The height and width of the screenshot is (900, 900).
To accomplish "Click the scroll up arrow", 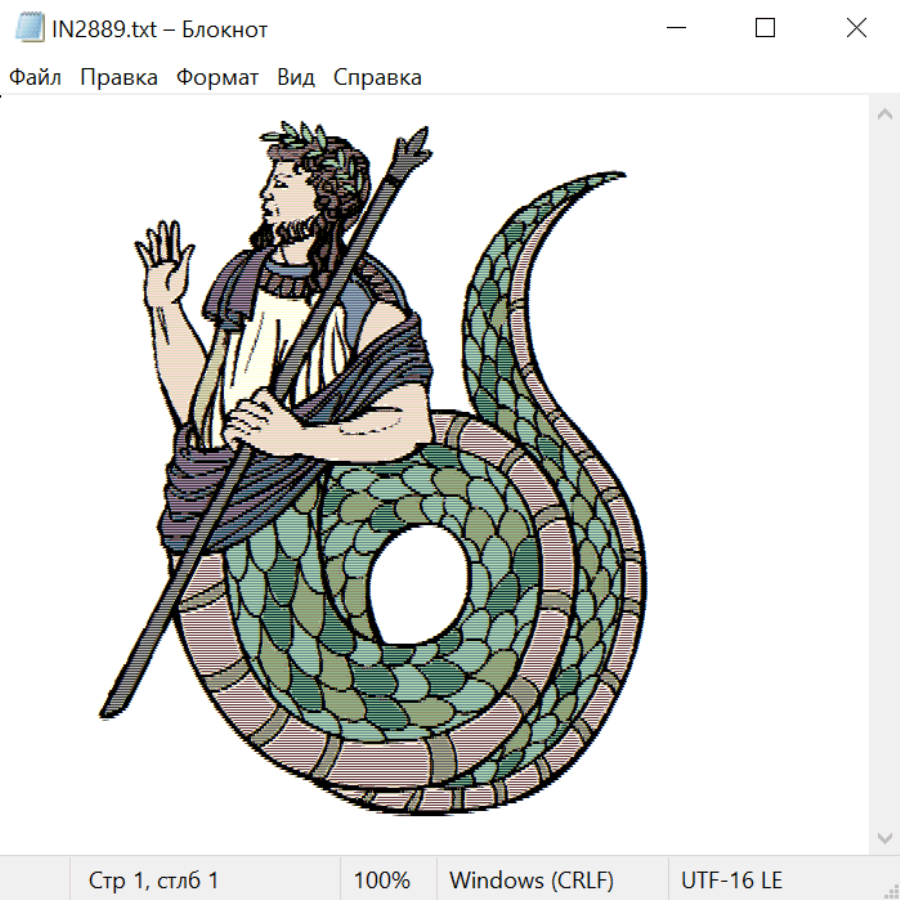I will click(x=884, y=114).
